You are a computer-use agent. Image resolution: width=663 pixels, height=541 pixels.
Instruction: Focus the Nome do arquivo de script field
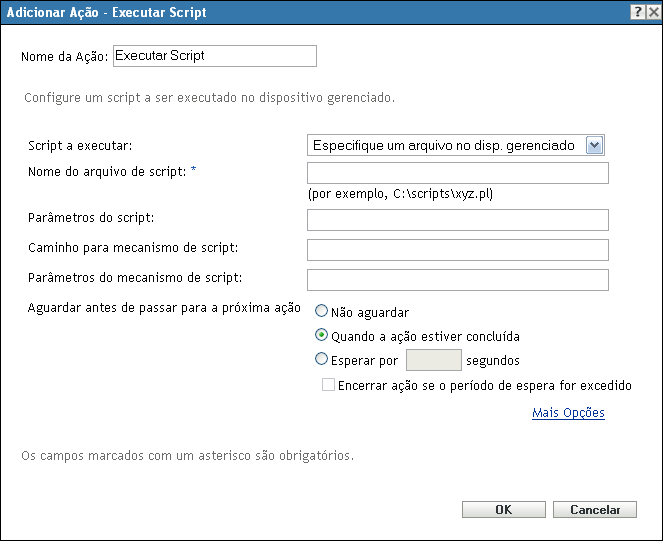[457, 173]
